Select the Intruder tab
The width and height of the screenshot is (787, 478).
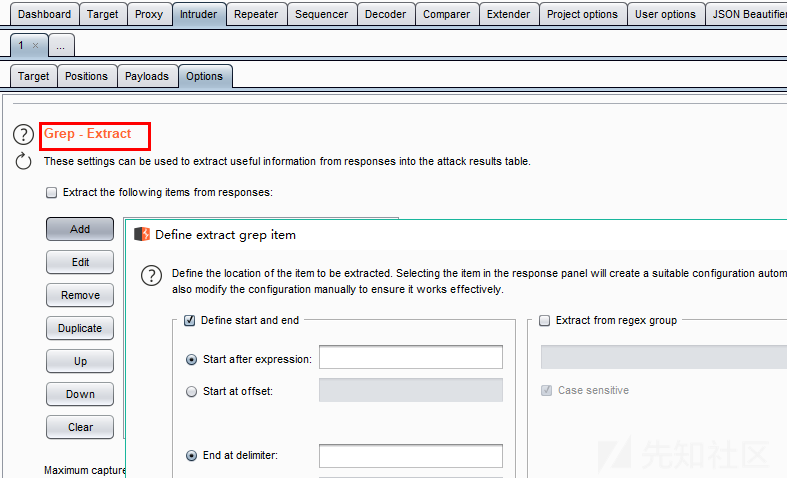199,14
